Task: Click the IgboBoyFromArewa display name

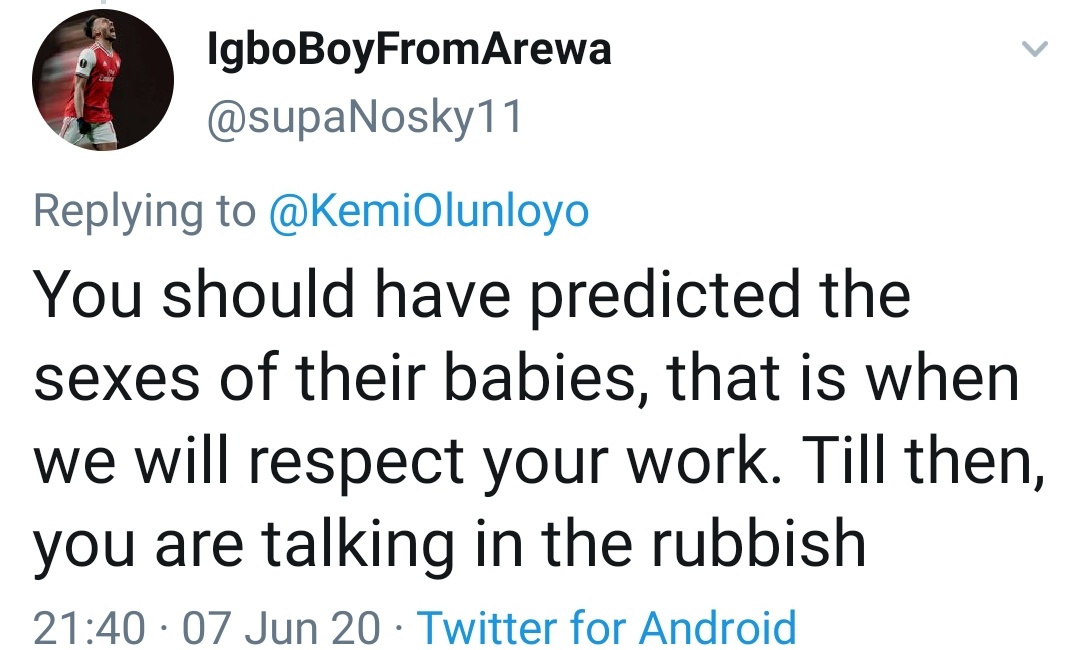Action: point(406,50)
